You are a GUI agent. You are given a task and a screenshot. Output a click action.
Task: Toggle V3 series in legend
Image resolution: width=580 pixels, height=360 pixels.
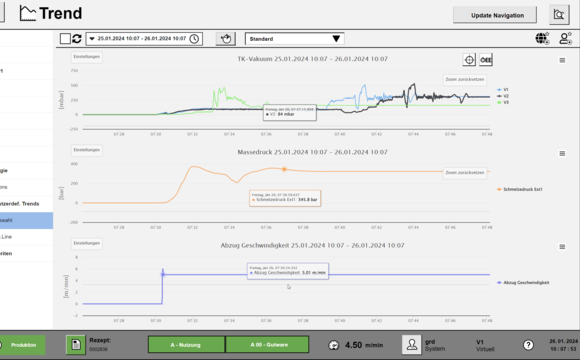click(503, 102)
